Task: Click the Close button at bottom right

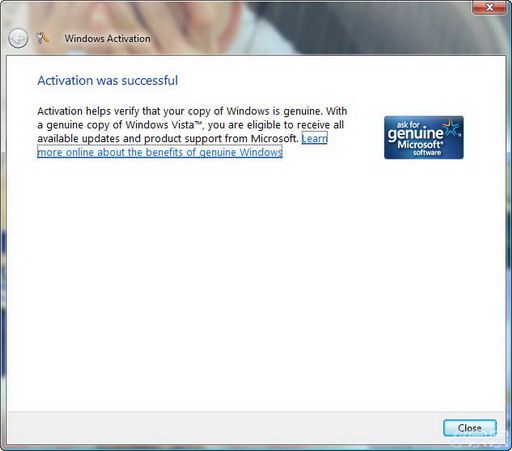Action: tap(470, 428)
